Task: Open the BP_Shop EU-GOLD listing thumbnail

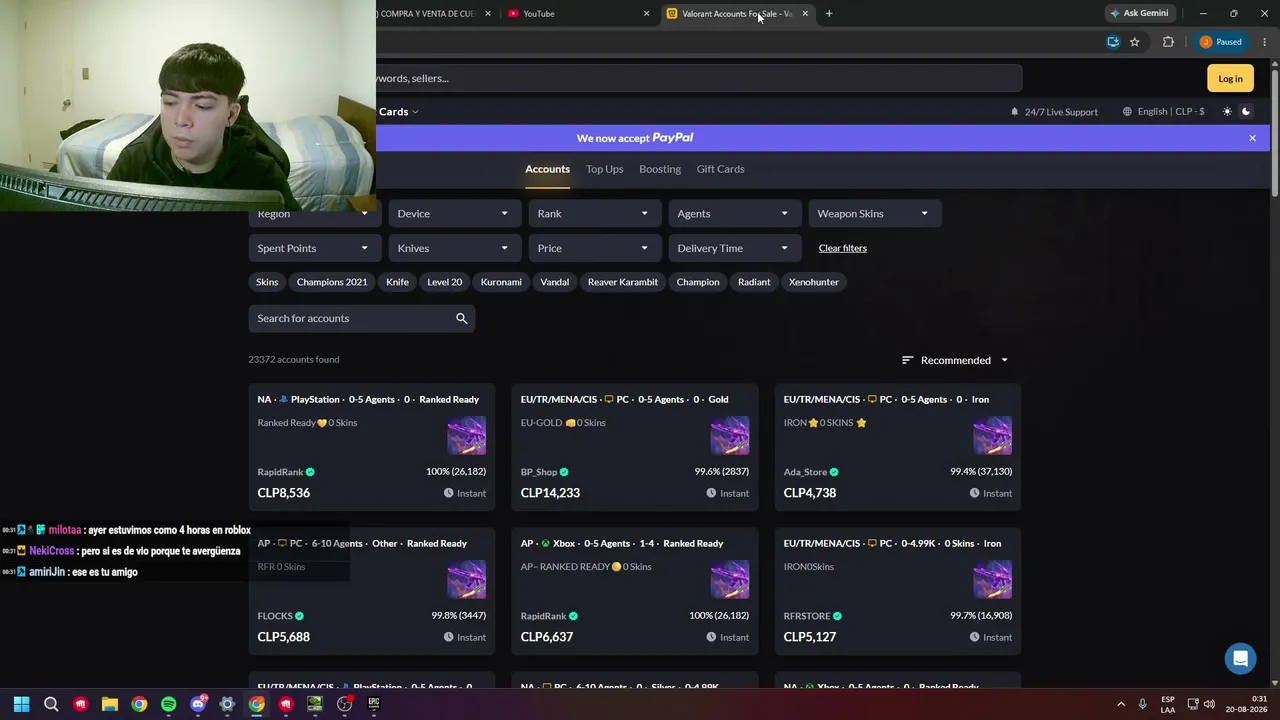Action: click(730, 437)
